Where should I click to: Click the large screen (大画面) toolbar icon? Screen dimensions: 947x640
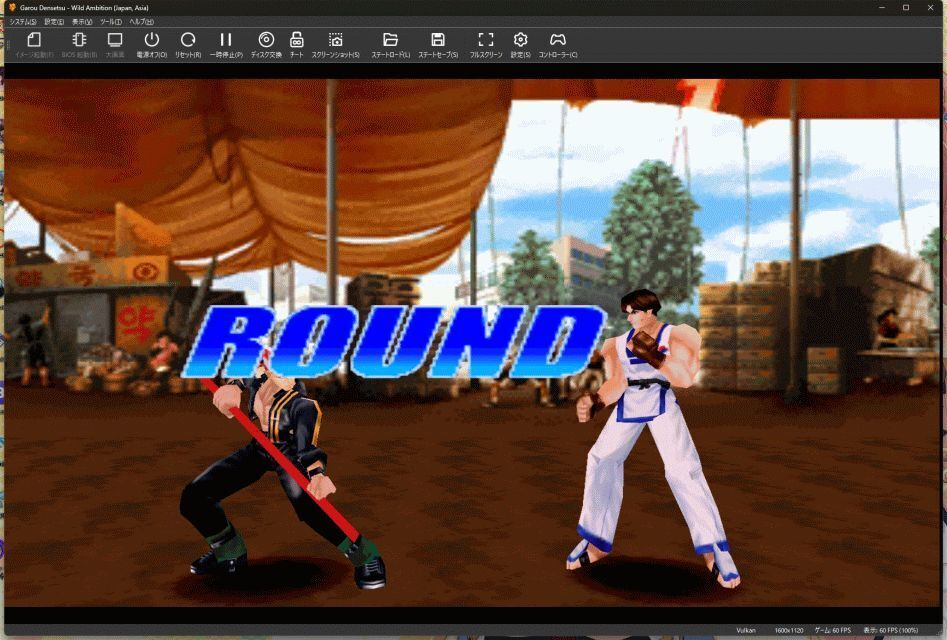point(115,40)
